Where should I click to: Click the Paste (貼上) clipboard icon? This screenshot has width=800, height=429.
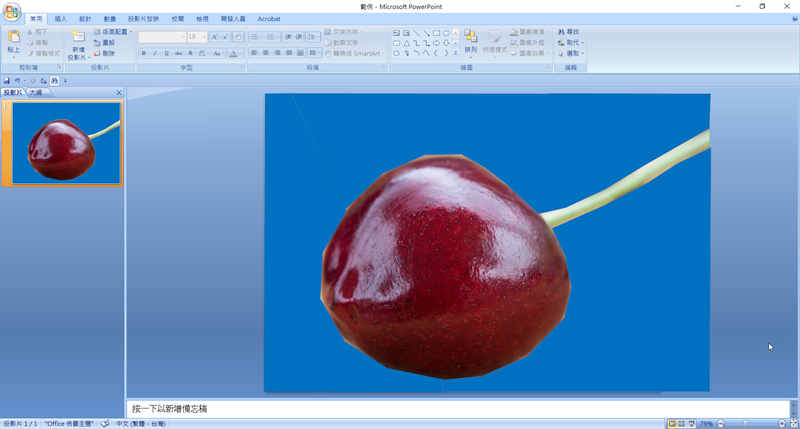(13, 38)
